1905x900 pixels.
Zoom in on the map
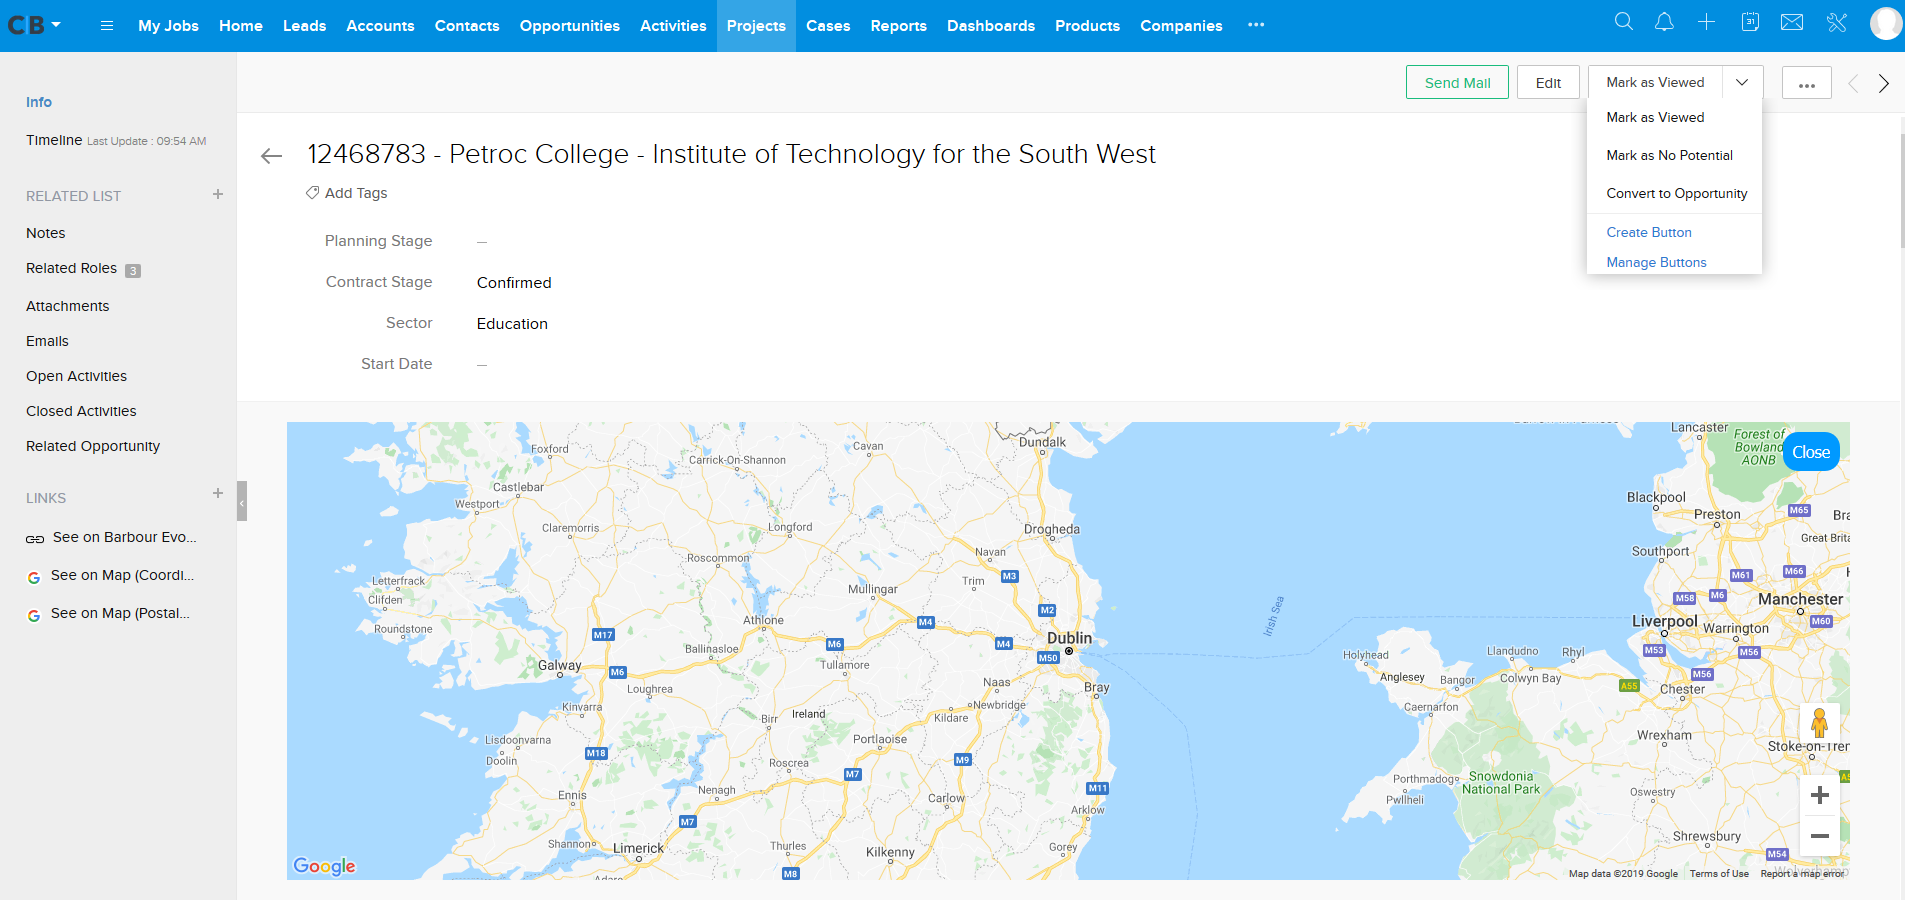point(1820,795)
